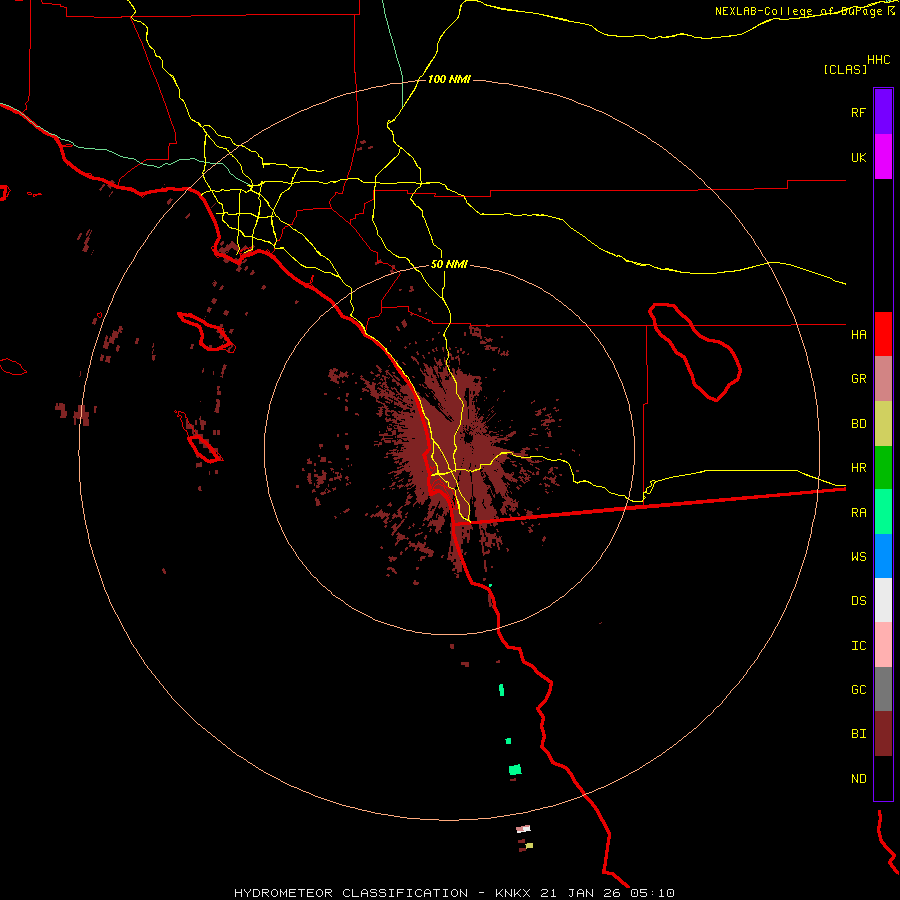
Task: Click the RF legend label
Action: [858, 112]
